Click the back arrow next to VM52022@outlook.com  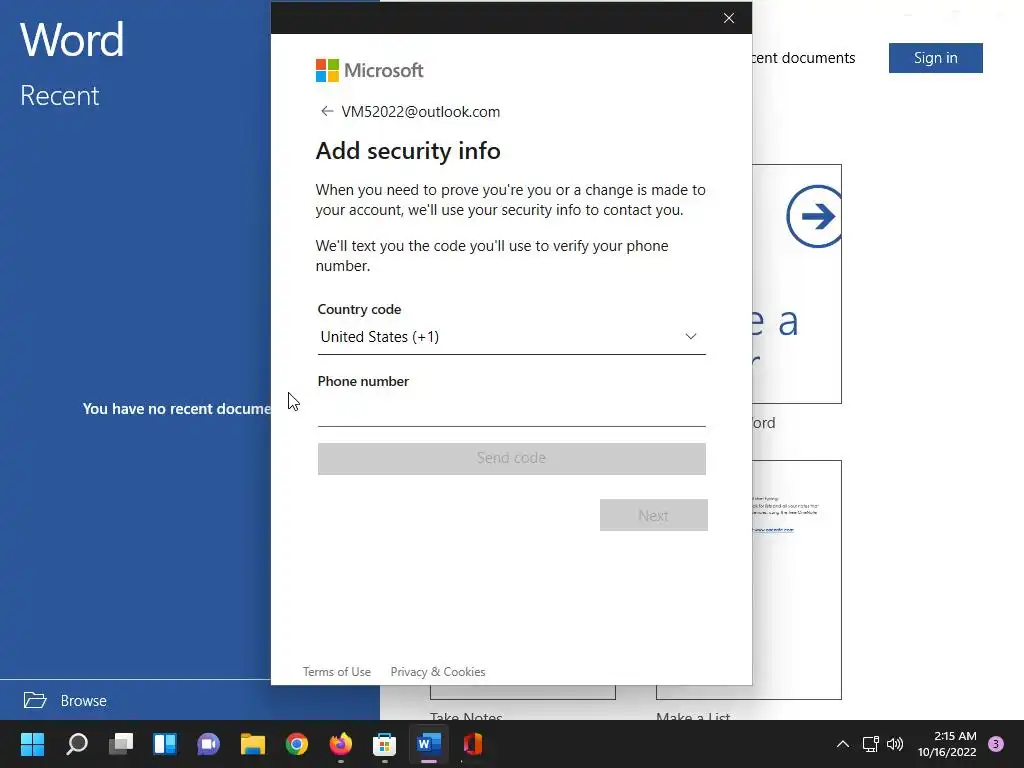tap(327, 112)
